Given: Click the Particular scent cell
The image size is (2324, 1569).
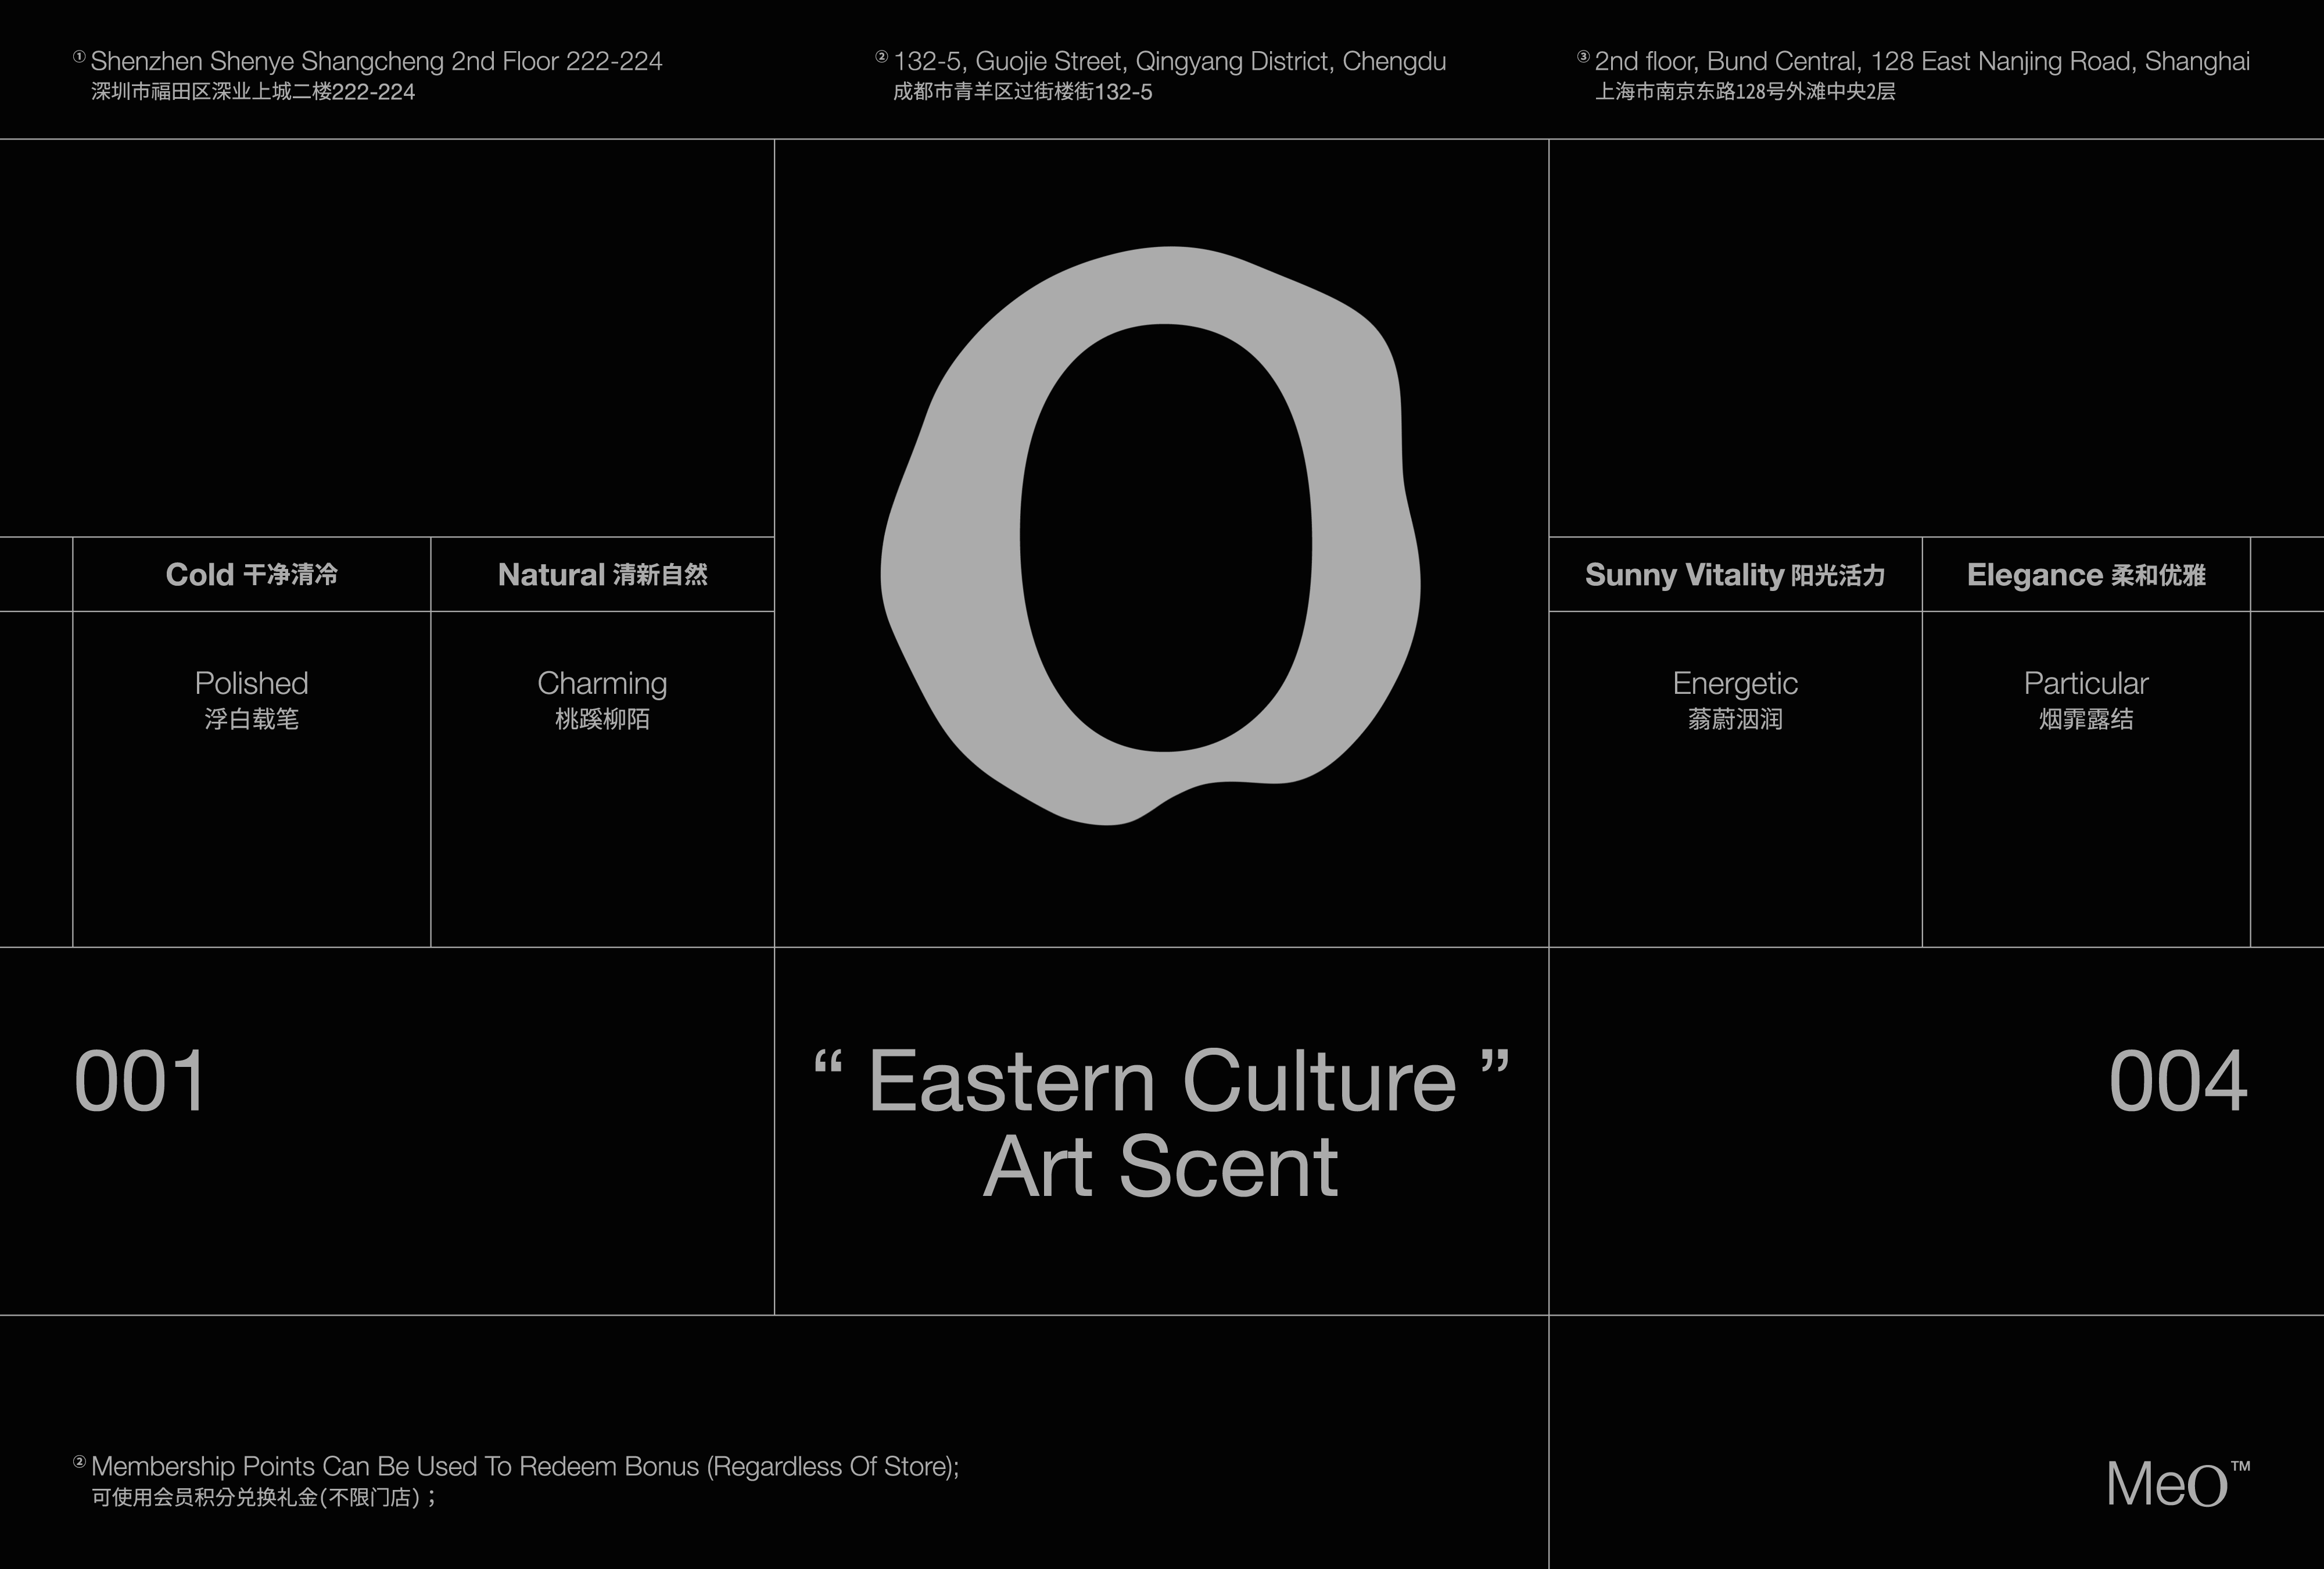Looking at the screenshot, I should (2086, 699).
